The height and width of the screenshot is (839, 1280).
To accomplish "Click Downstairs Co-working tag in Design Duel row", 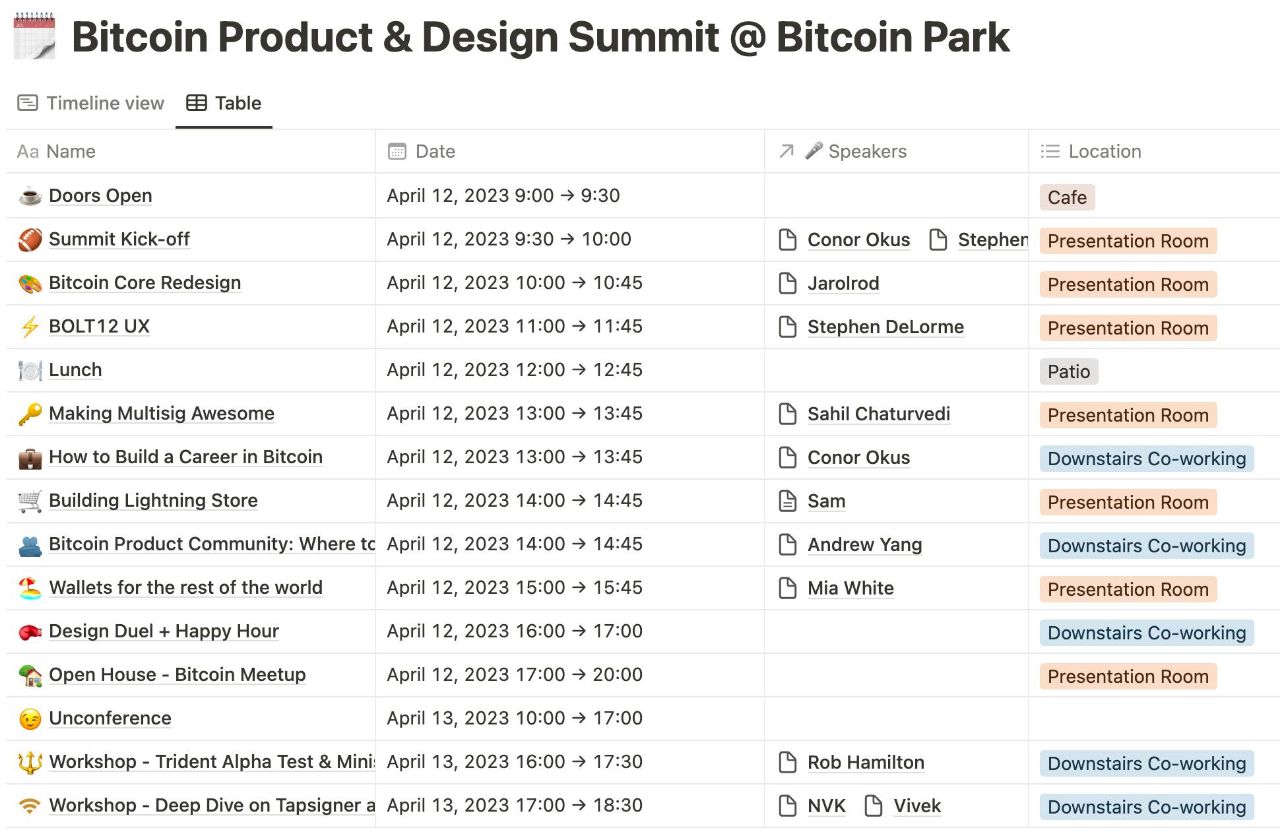I will click(1147, 633).
